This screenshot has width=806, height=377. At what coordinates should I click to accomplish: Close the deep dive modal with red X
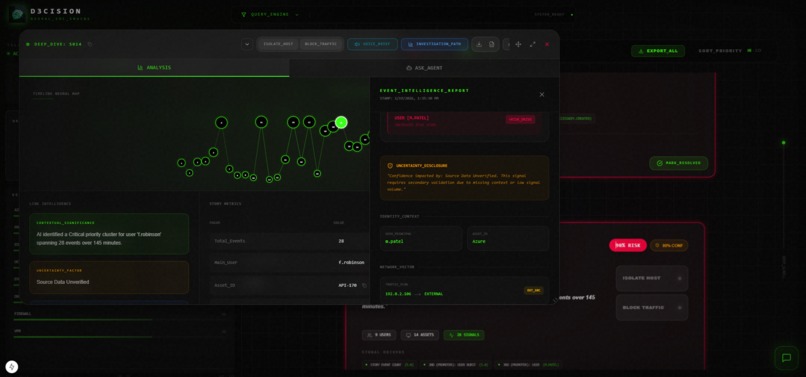click(x=547, y=44)
